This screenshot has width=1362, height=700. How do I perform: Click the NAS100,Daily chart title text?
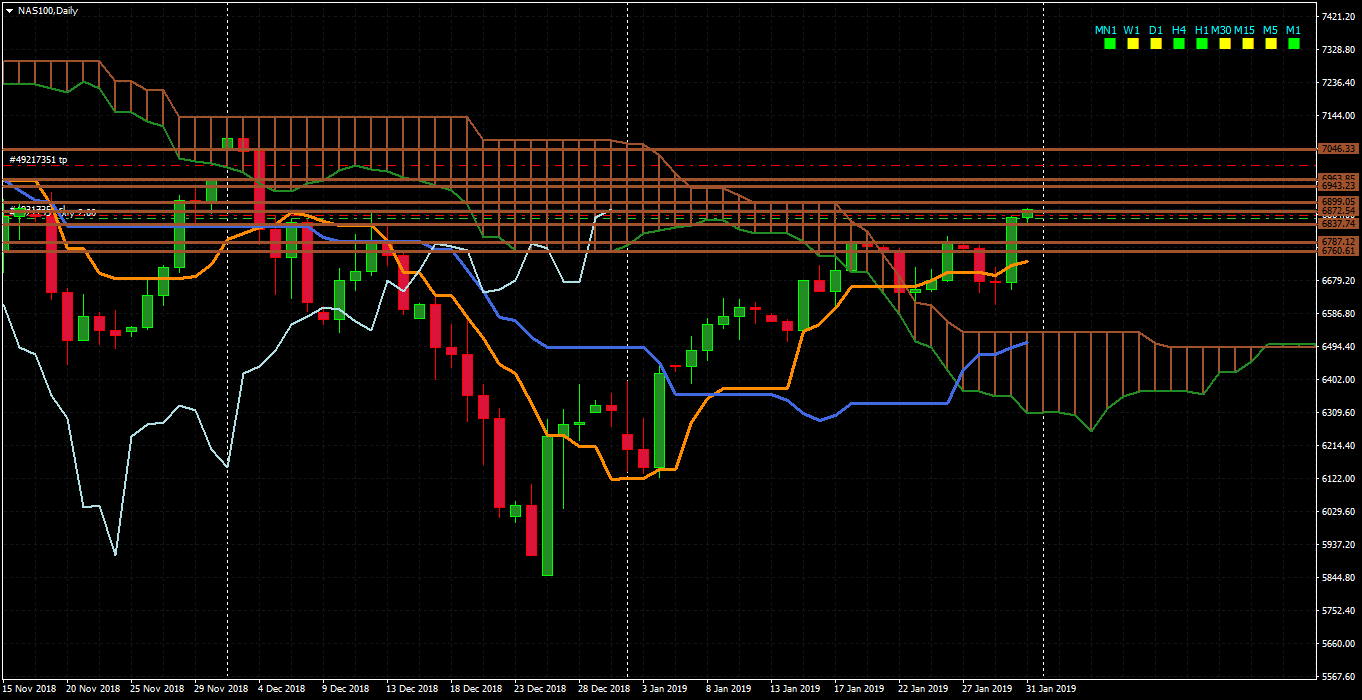pos(47,11)
